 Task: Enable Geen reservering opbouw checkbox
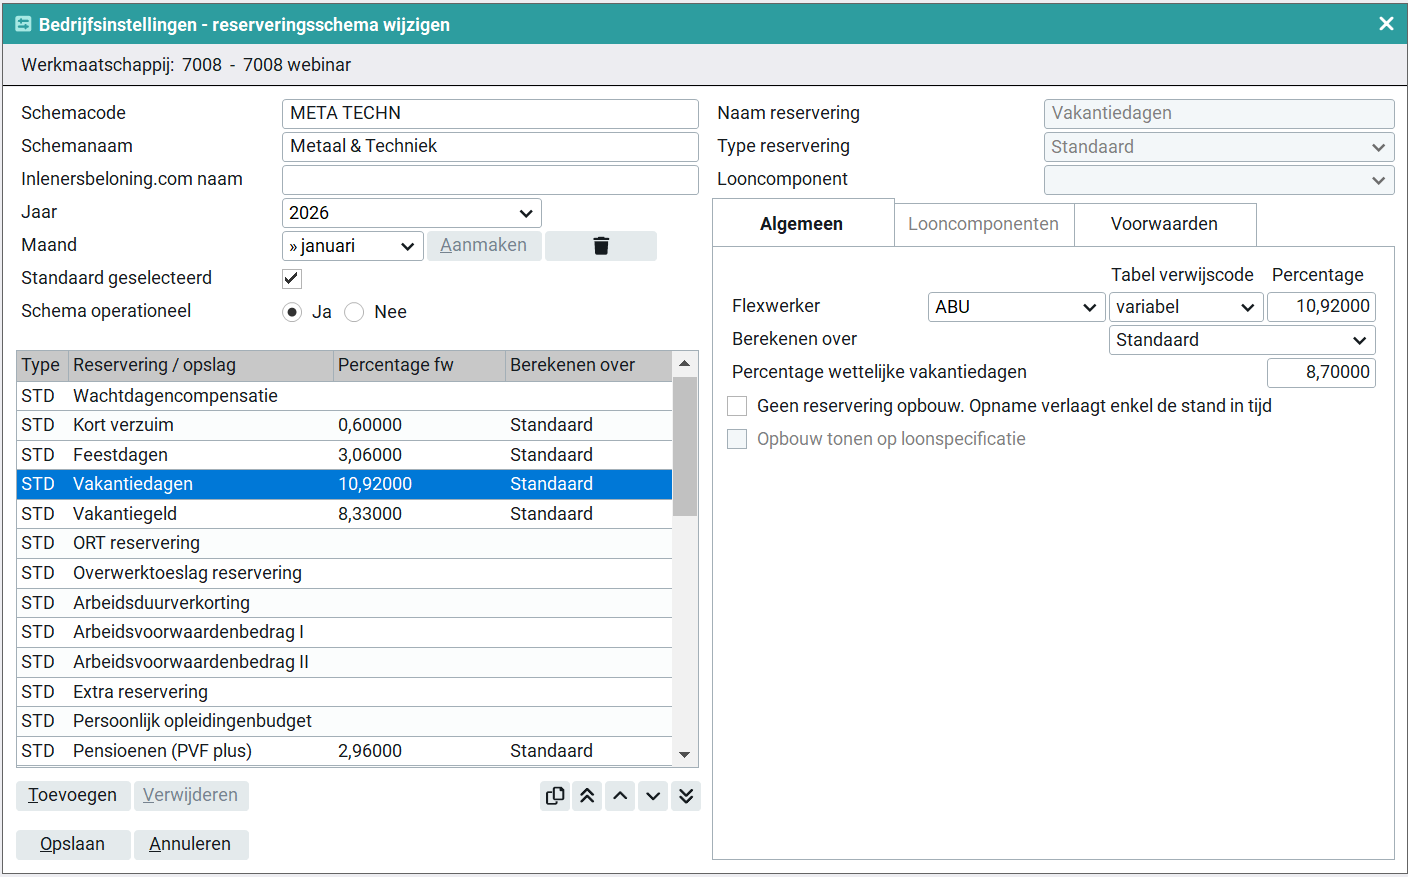(x=737, y=406)
